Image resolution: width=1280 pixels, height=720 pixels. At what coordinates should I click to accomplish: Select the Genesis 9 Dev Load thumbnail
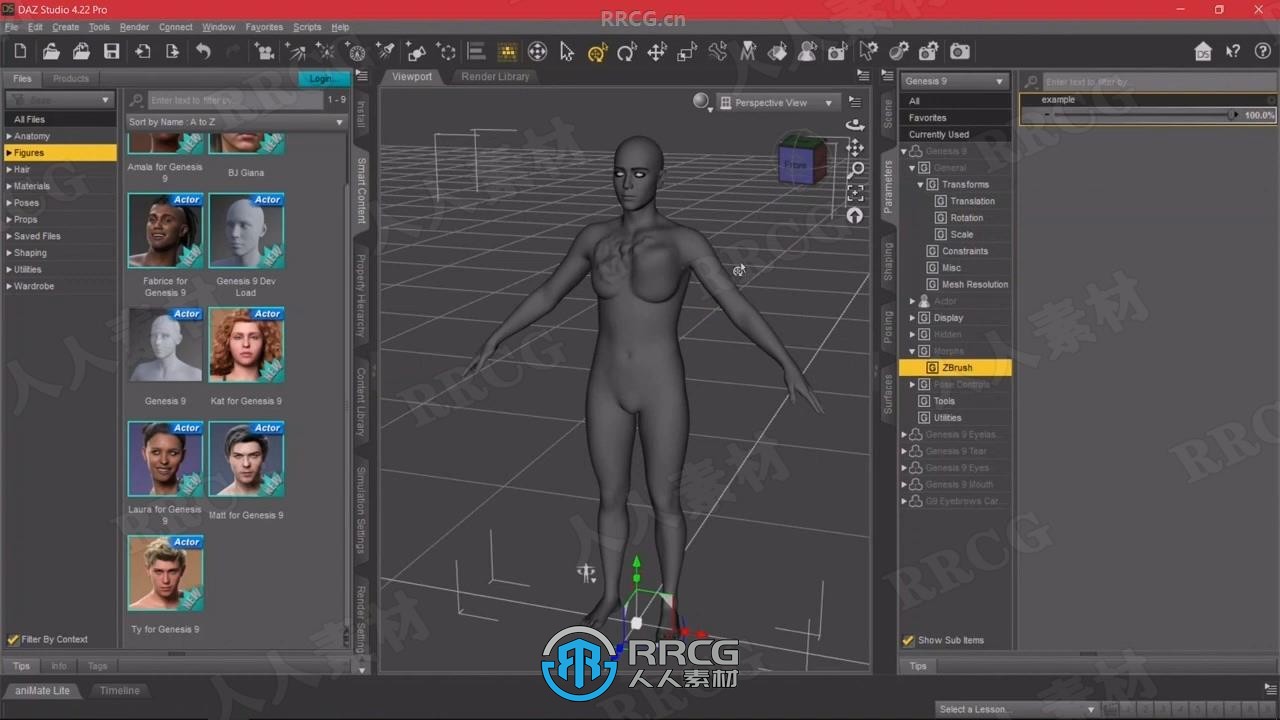(246, 231)
